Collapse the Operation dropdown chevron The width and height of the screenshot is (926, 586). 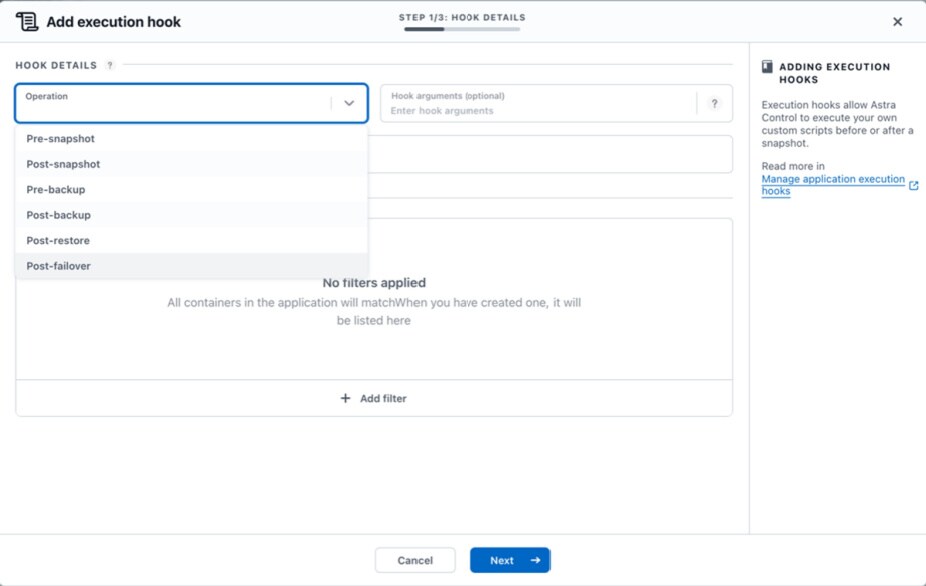point(349,103)
